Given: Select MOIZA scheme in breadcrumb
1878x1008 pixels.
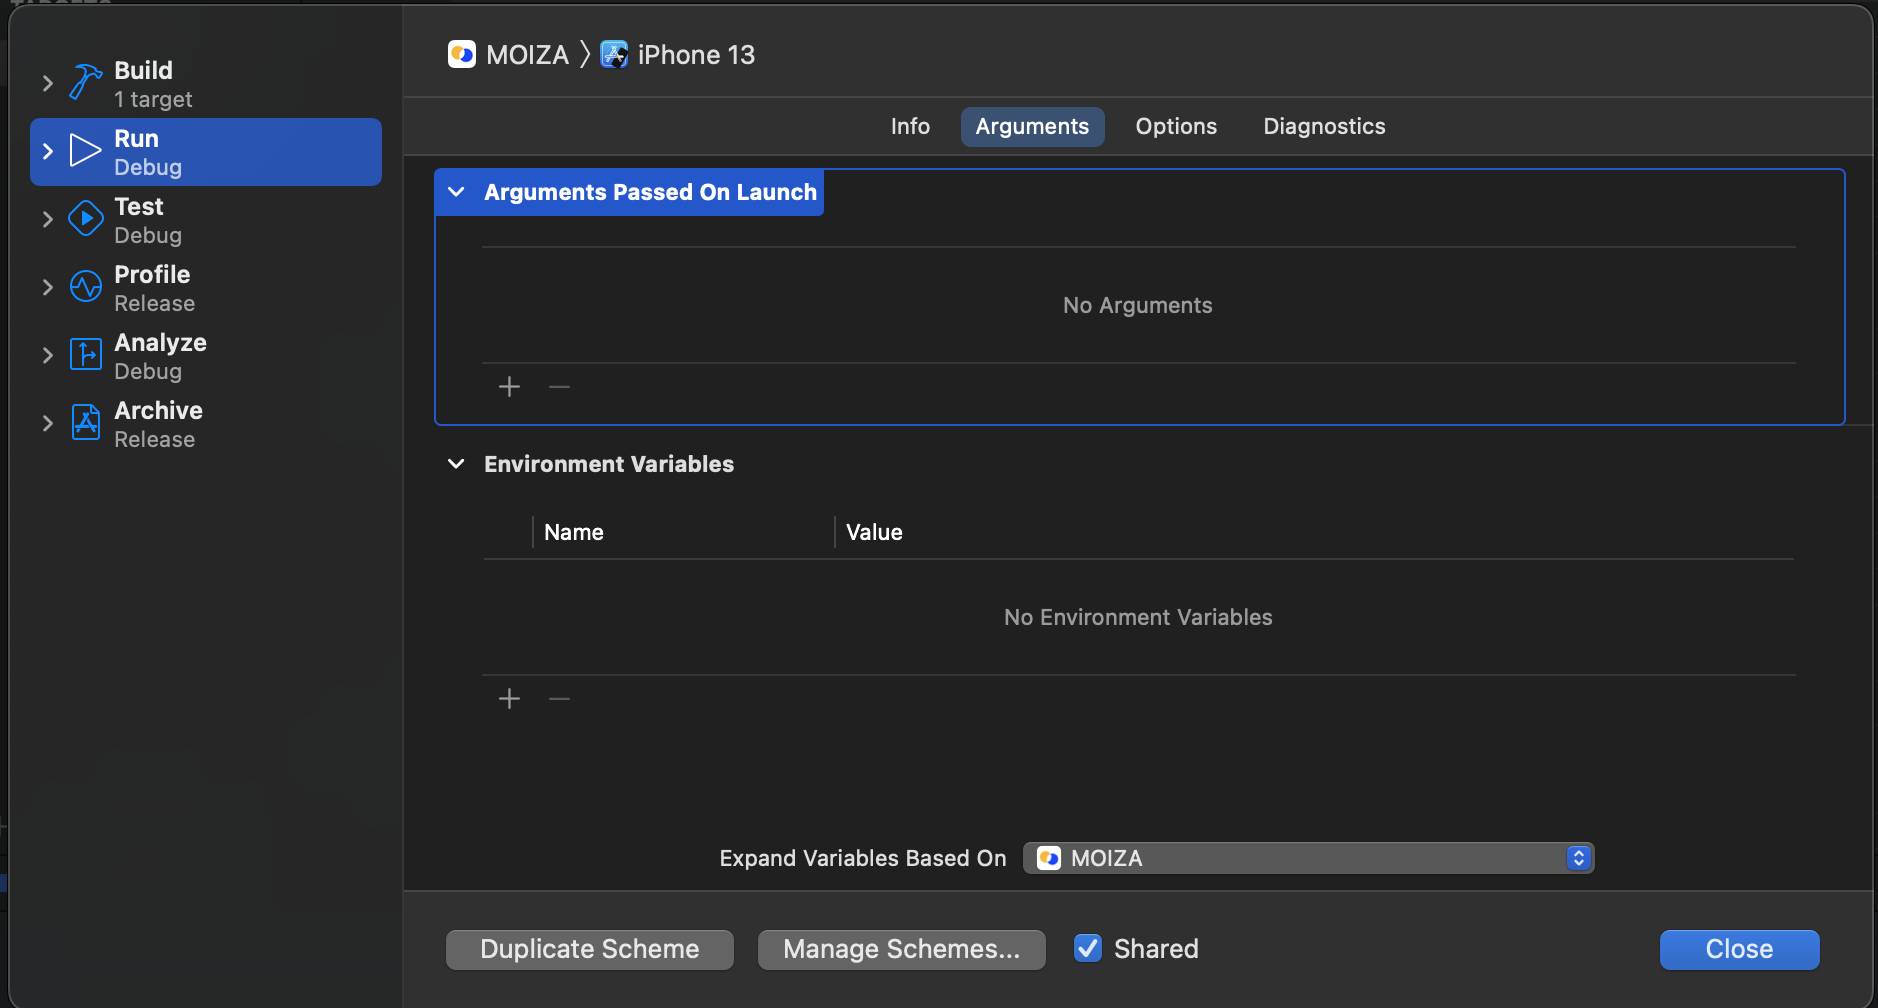Looking at the screenshot, I should pos(509,54).
